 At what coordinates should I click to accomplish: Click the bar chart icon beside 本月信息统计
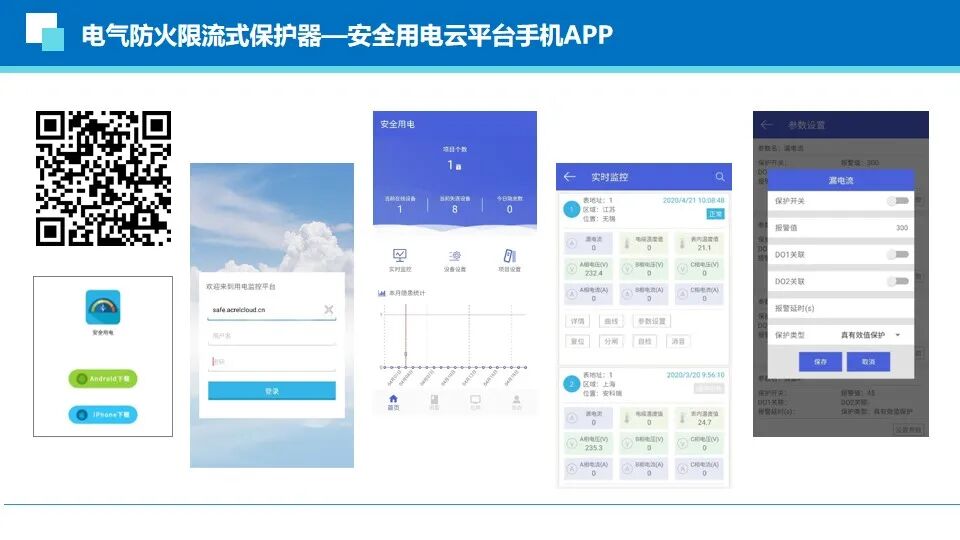(382, 293)
